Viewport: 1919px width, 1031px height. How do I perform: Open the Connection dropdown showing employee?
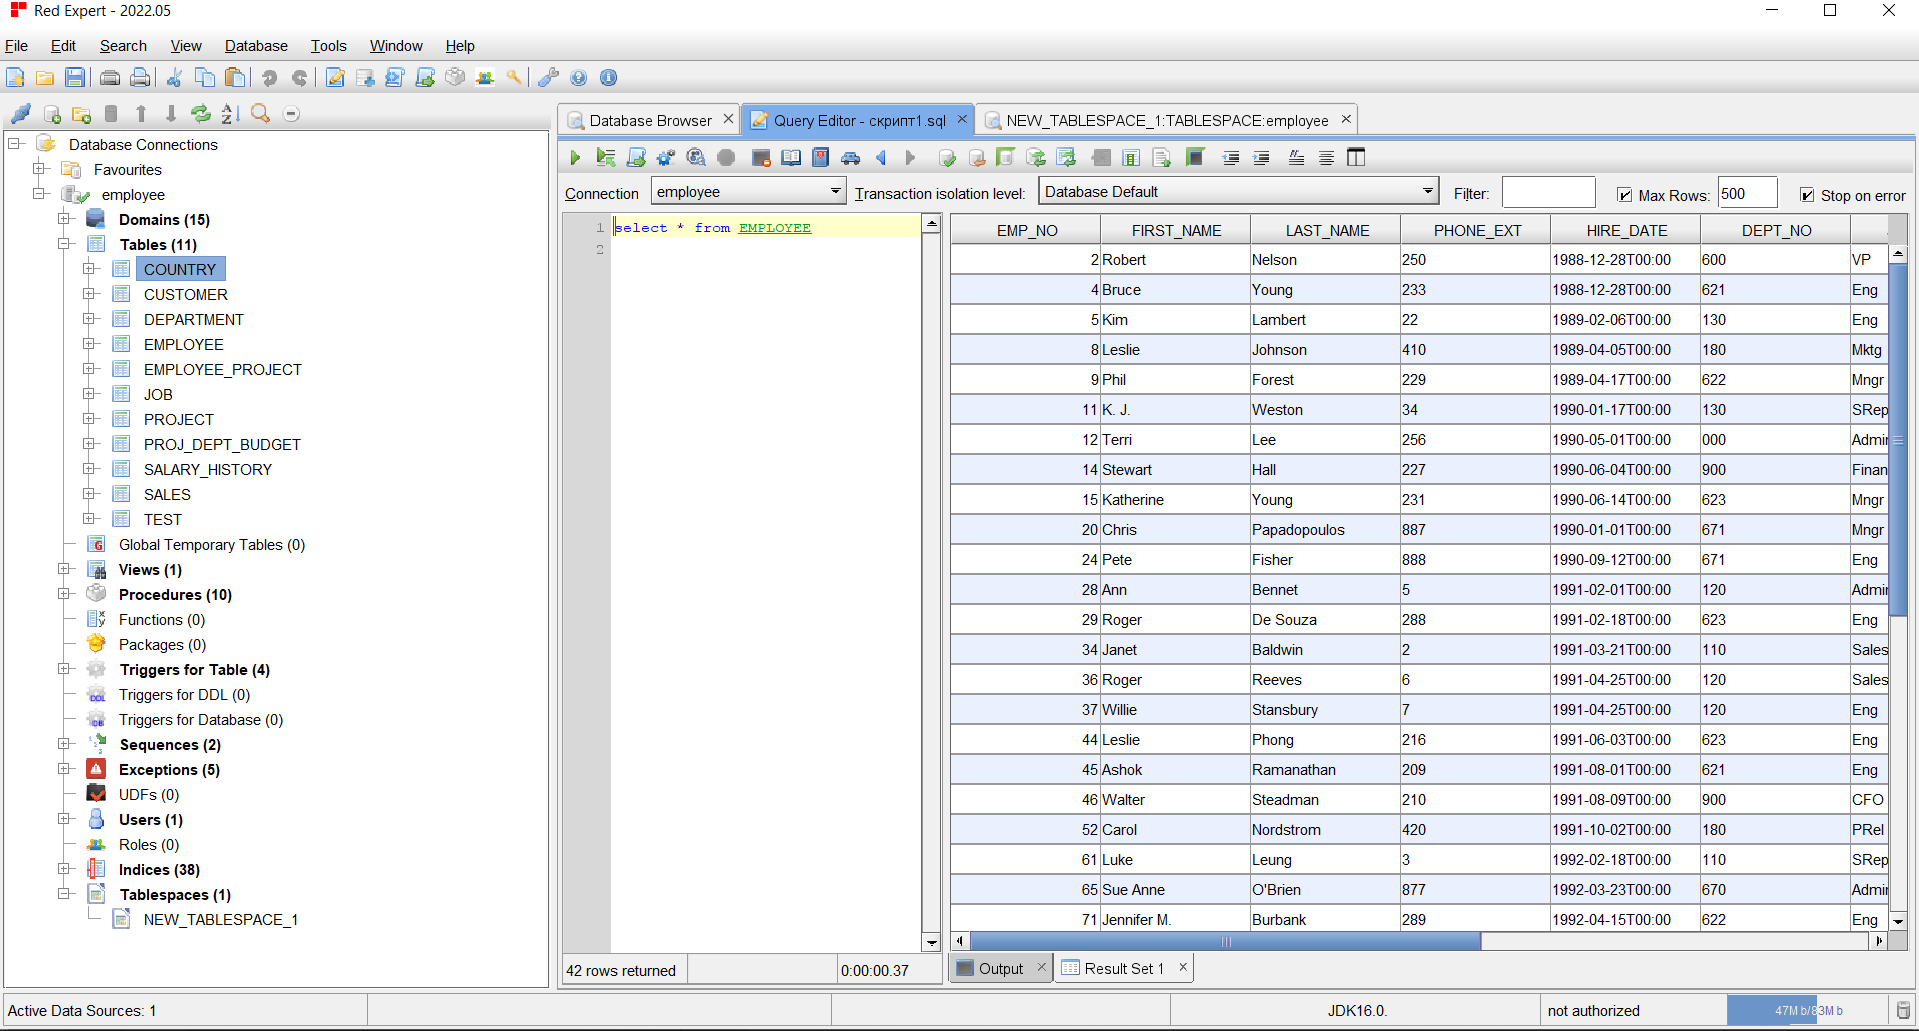click(836, 190)
